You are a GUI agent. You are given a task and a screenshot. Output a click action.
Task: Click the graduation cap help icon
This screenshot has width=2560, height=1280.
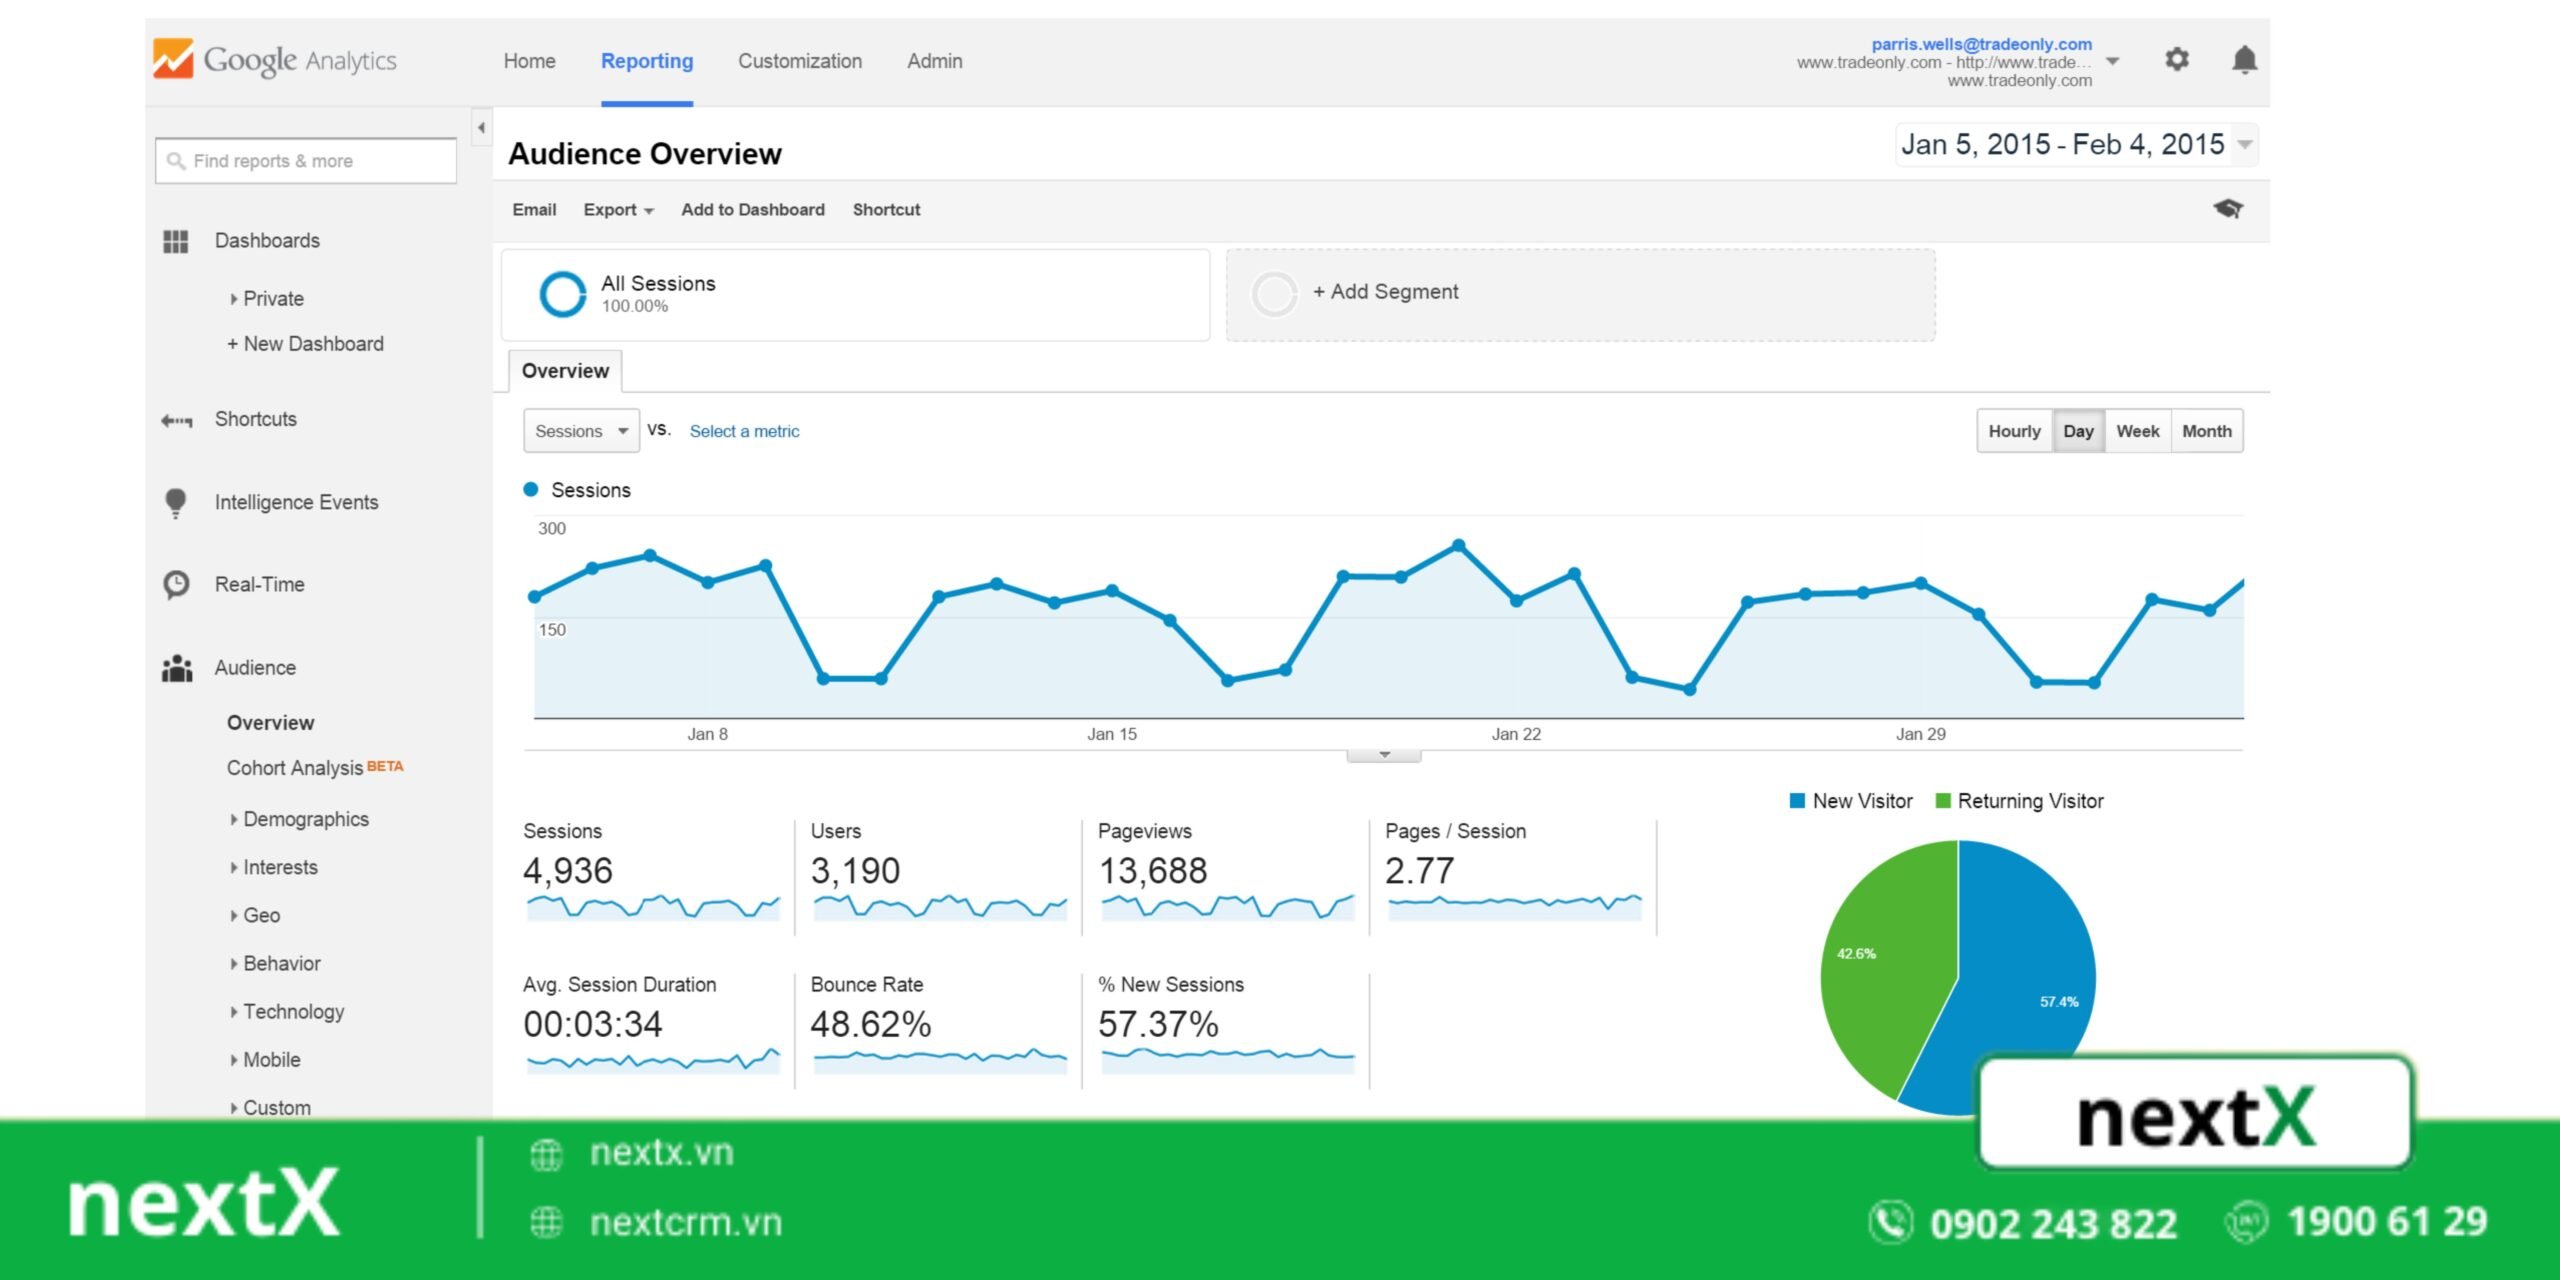(x=2229, y=209)
